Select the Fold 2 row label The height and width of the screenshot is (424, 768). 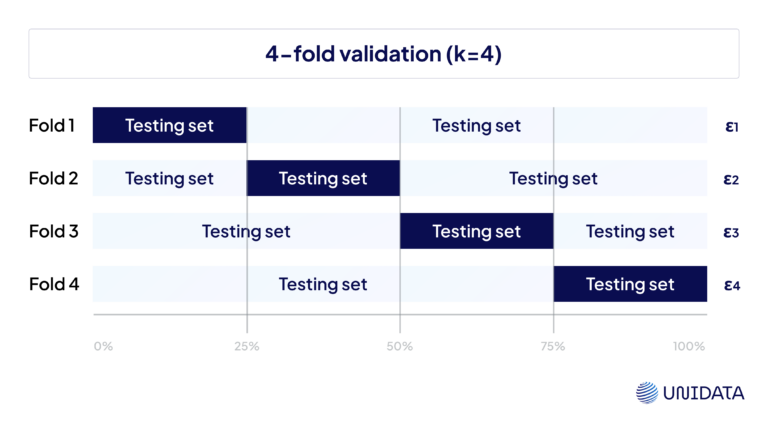(53, 179)
